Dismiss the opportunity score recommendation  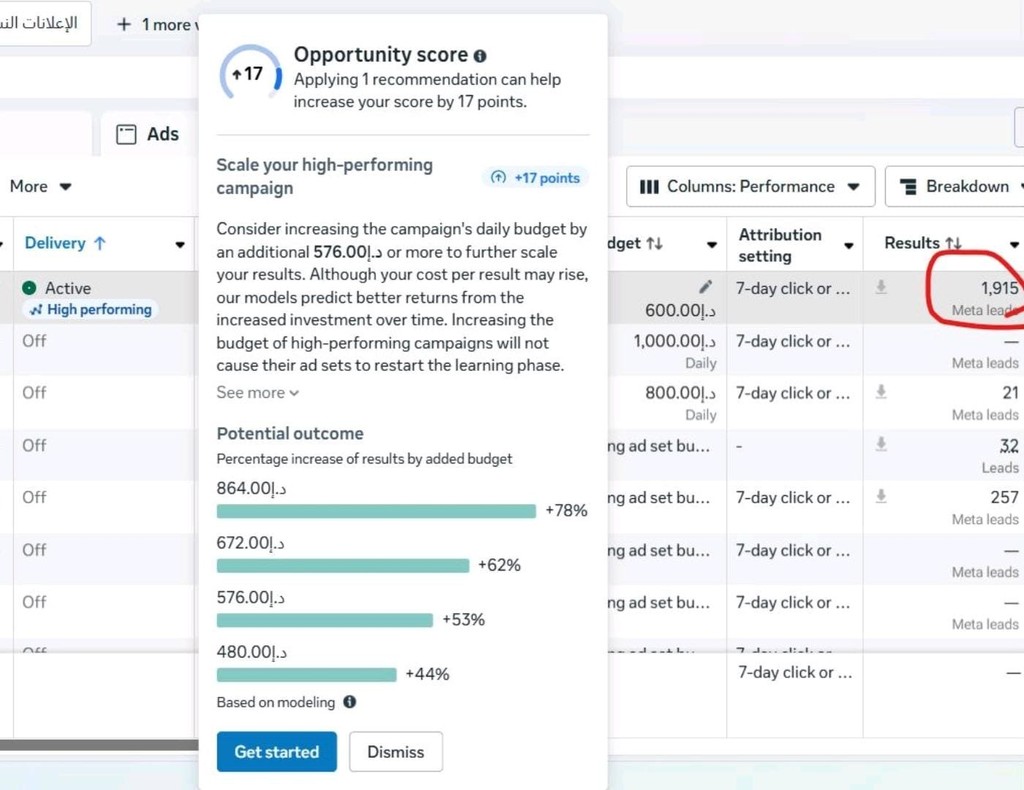[x=395, y=752]
